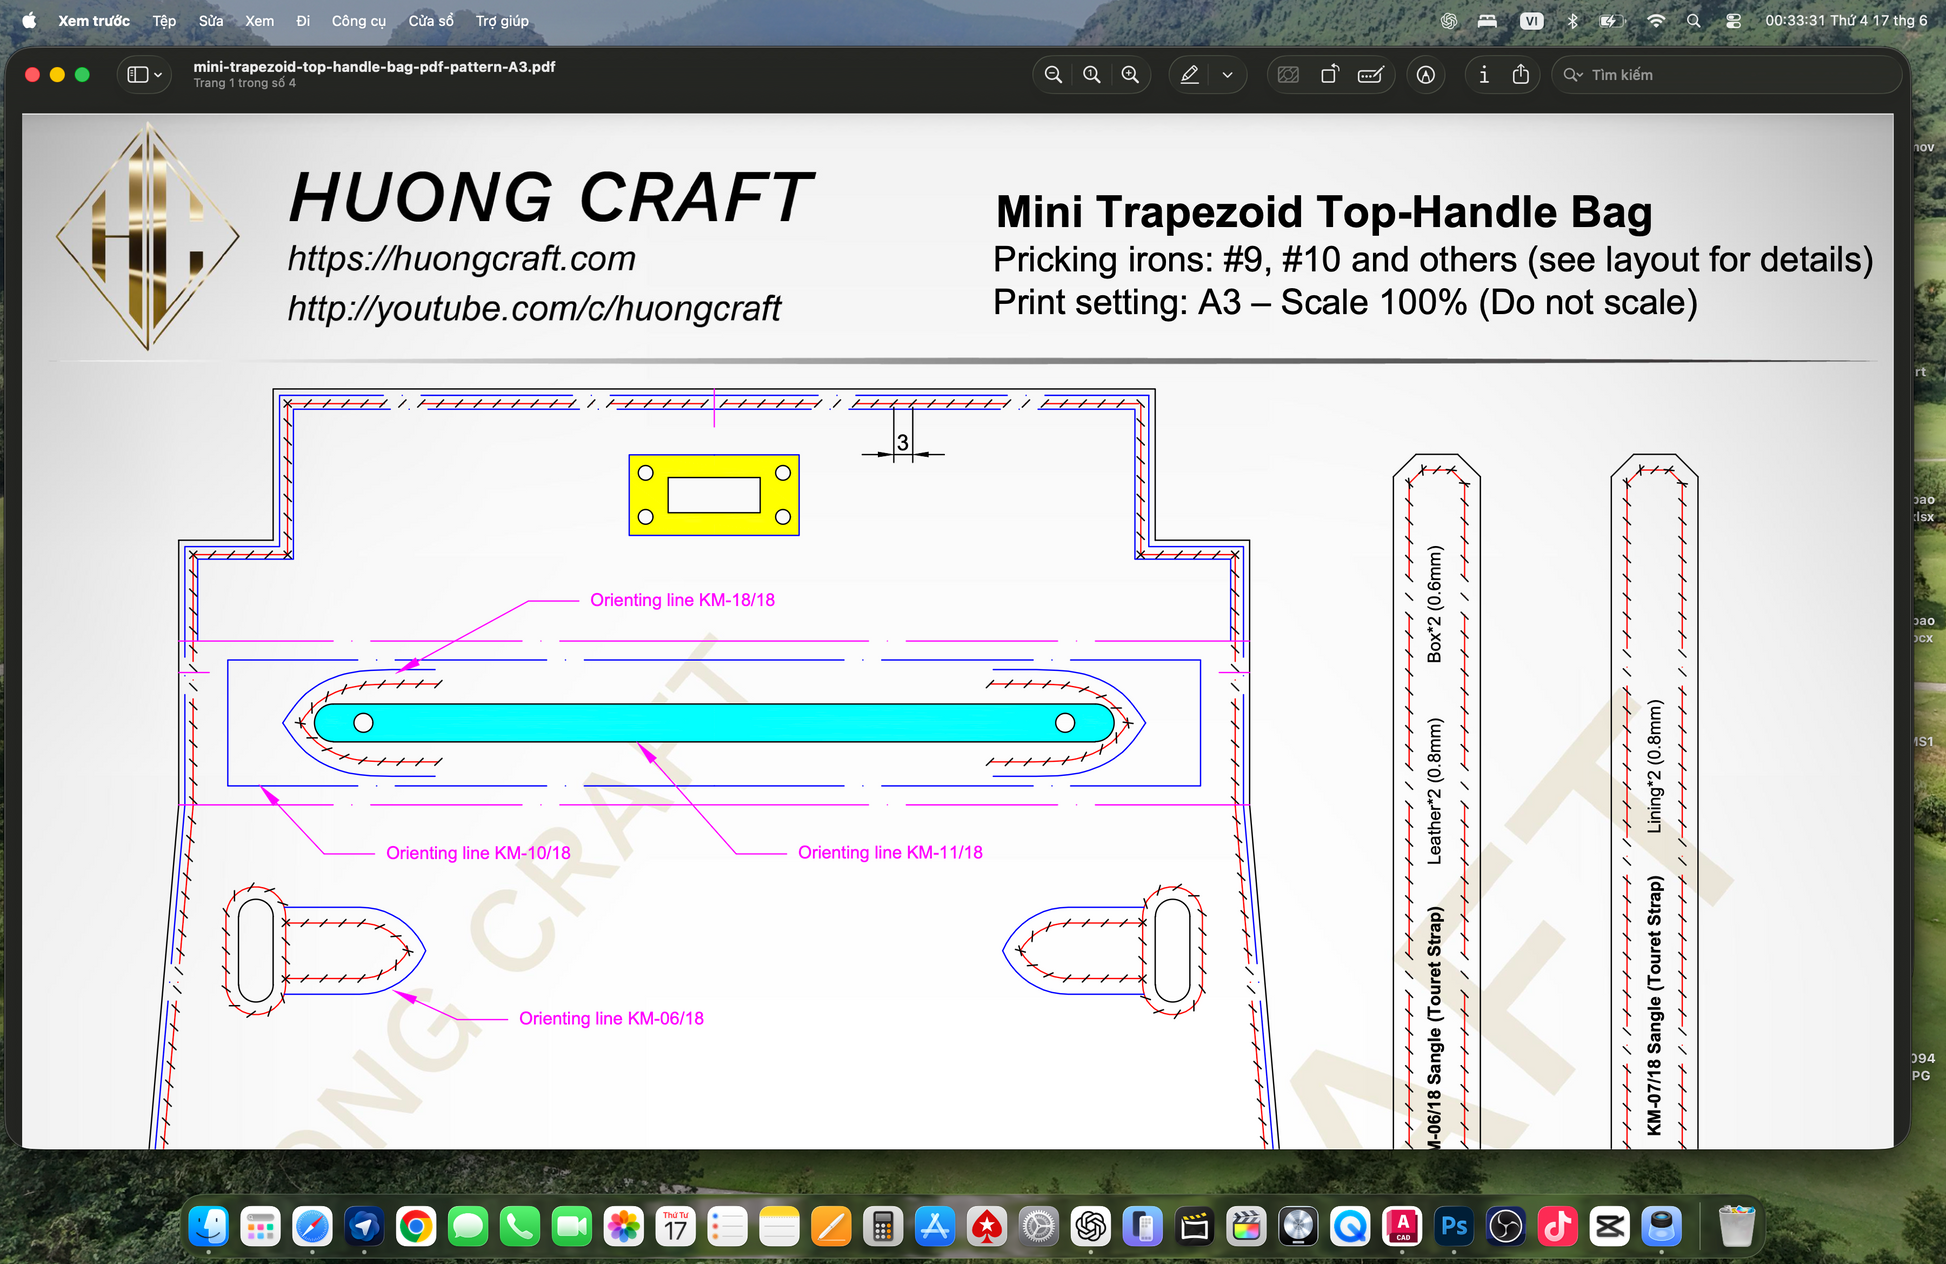This screenshot has width=1946, height=1264.
Task: Launch Safari from the Dock
Action: click(313, 1226)
